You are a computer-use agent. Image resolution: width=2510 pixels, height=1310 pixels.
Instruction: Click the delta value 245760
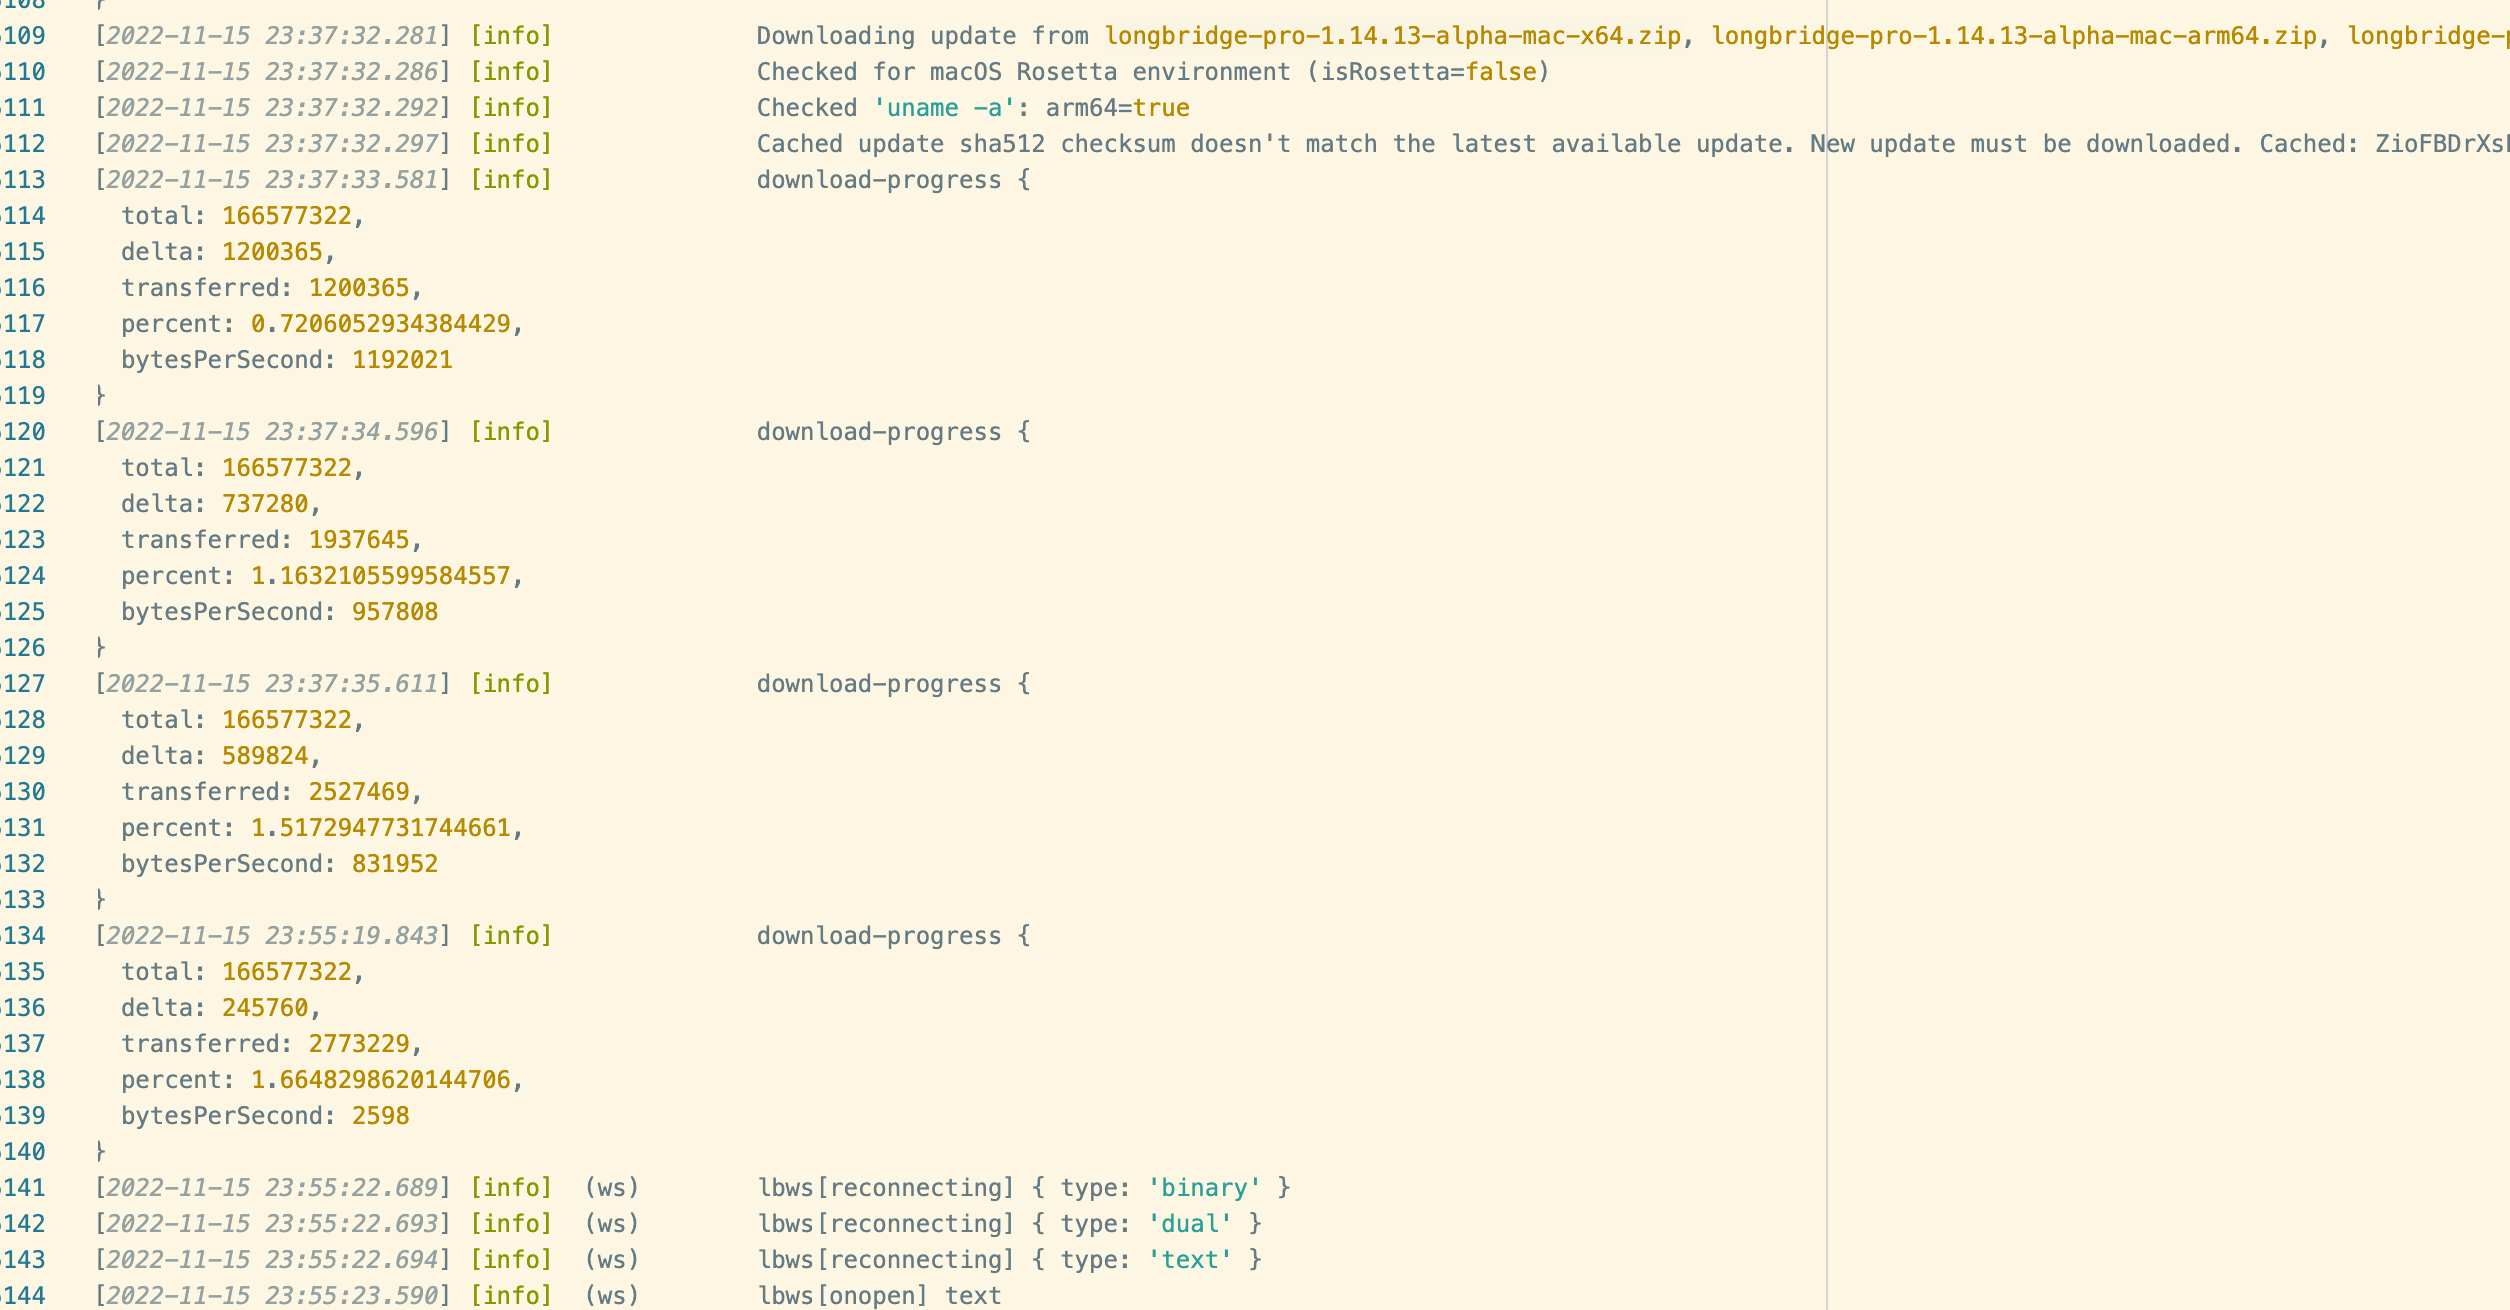[265, 1008]
